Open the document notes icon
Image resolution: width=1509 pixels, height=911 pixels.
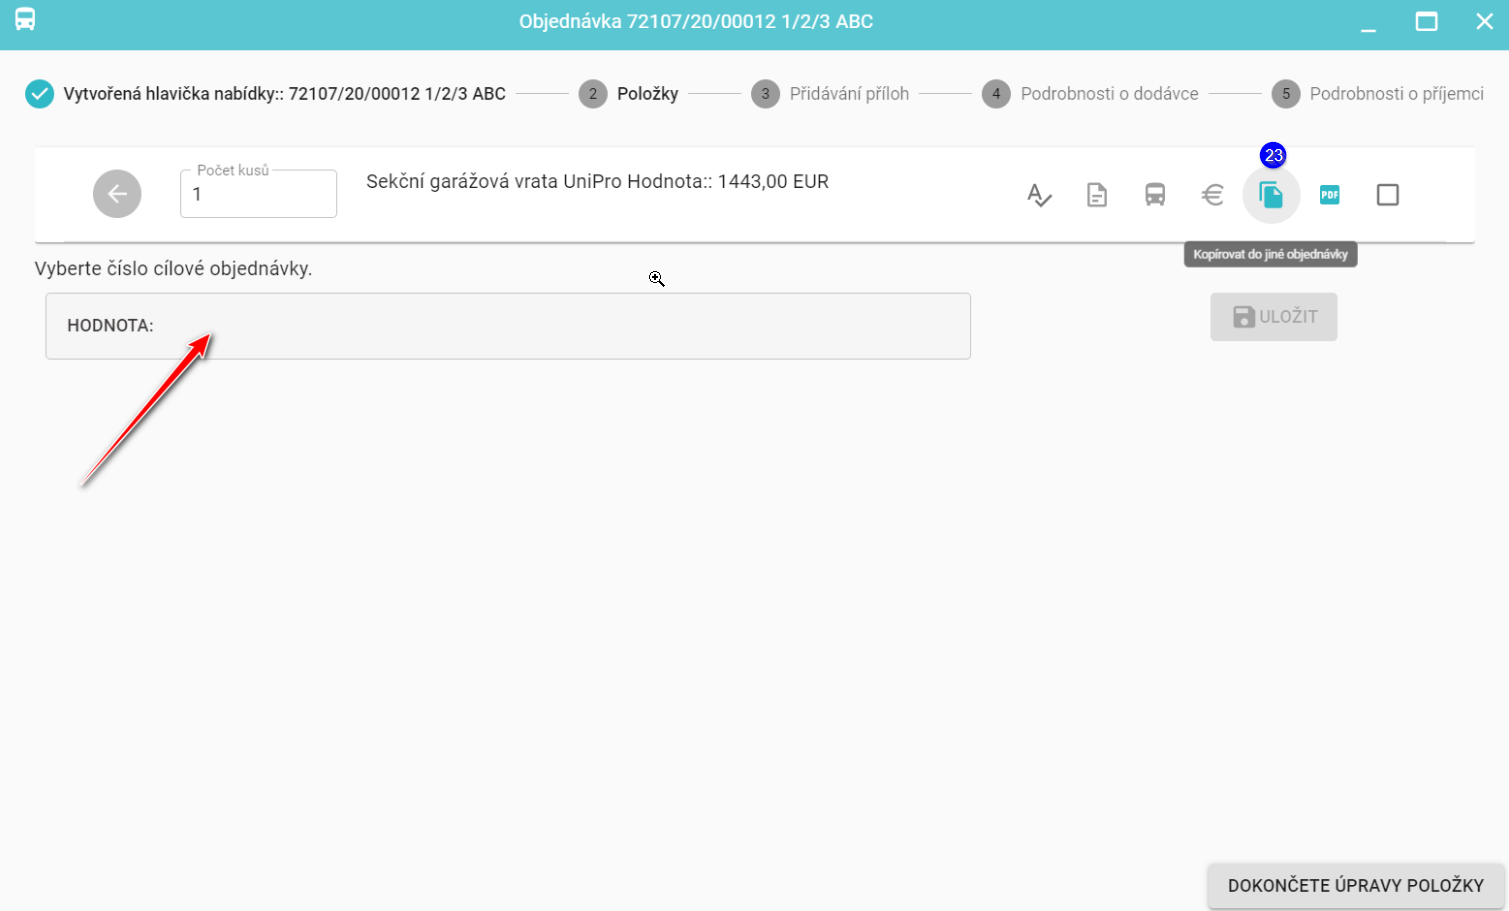1097,195
